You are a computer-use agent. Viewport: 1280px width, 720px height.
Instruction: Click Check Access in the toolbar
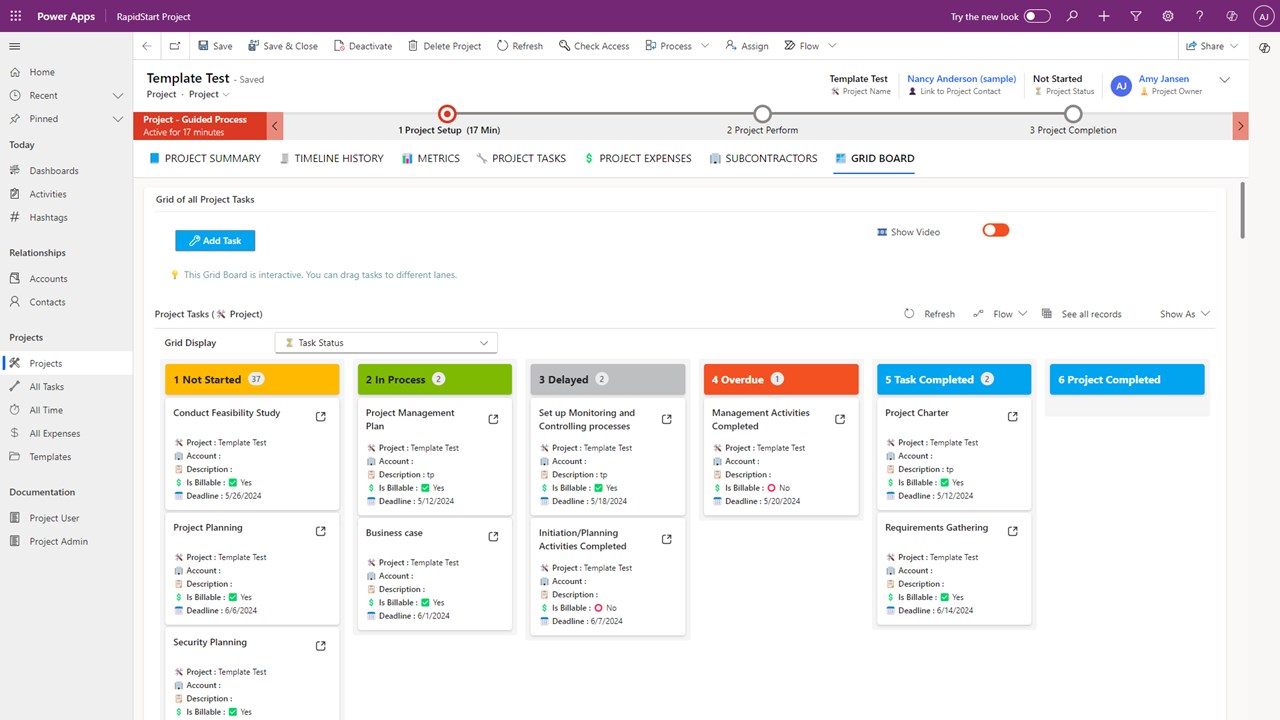pos(594,46)
